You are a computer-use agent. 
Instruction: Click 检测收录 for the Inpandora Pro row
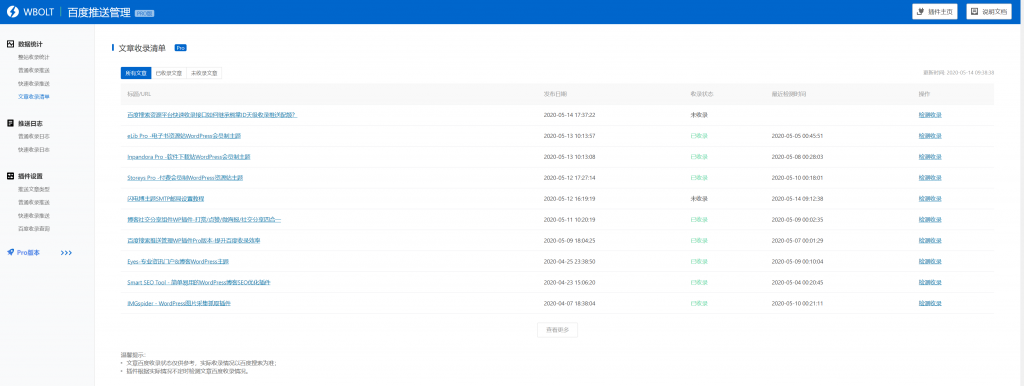coord(930,157)
